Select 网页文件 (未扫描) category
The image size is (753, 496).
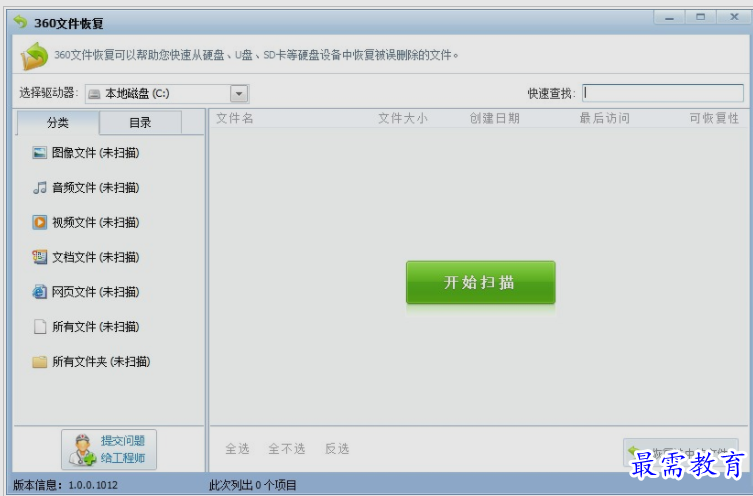[85, 291]
